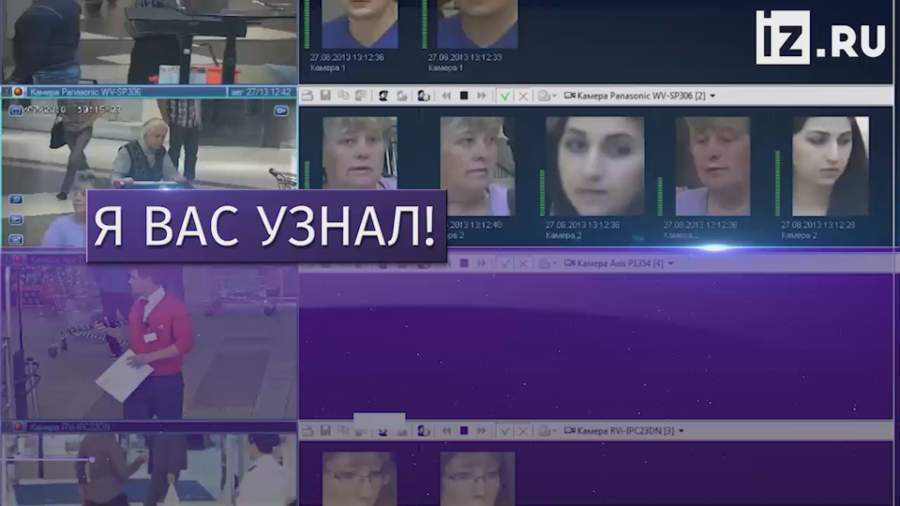Select the first elderly woman face thumbnail
The width and height of the screenshot is (900, 506).
(x=359, y=153)
